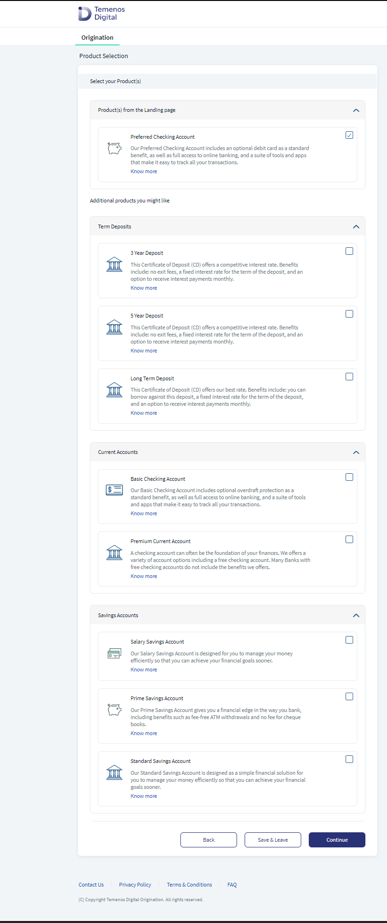Click the dollar card icon for Basic Checking Account

(114, 490)
